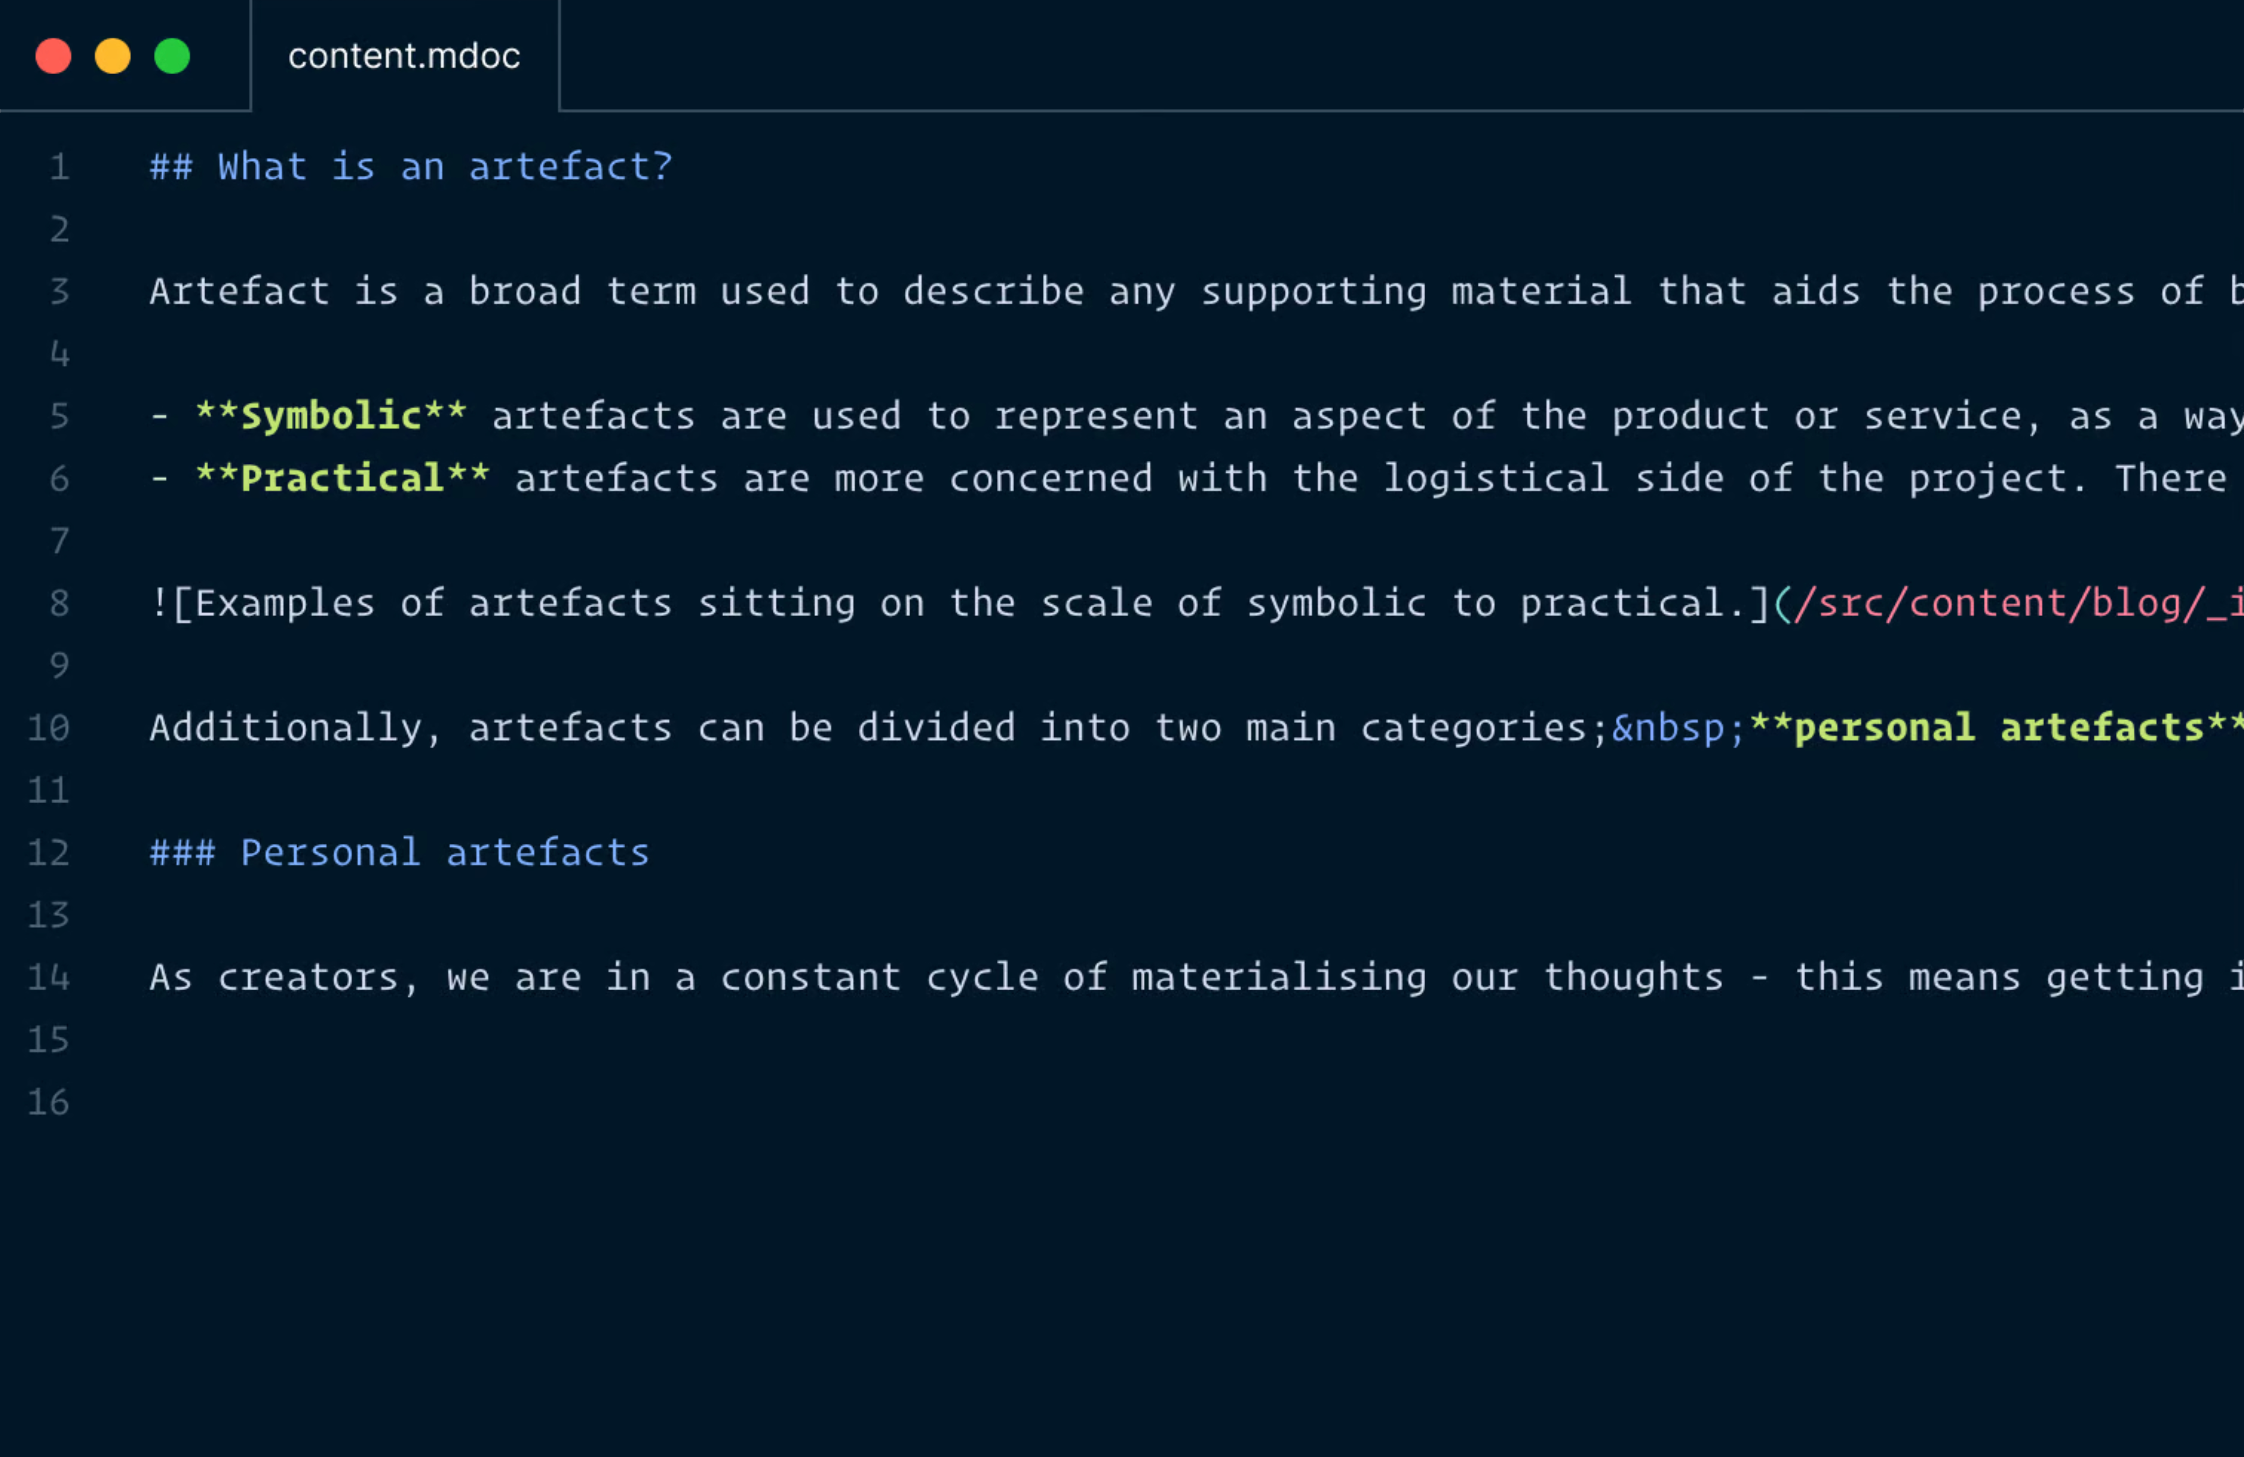This screenshot has height=1457, width=2244.
Task: Click the red close window button
Action: coord(54,56)
